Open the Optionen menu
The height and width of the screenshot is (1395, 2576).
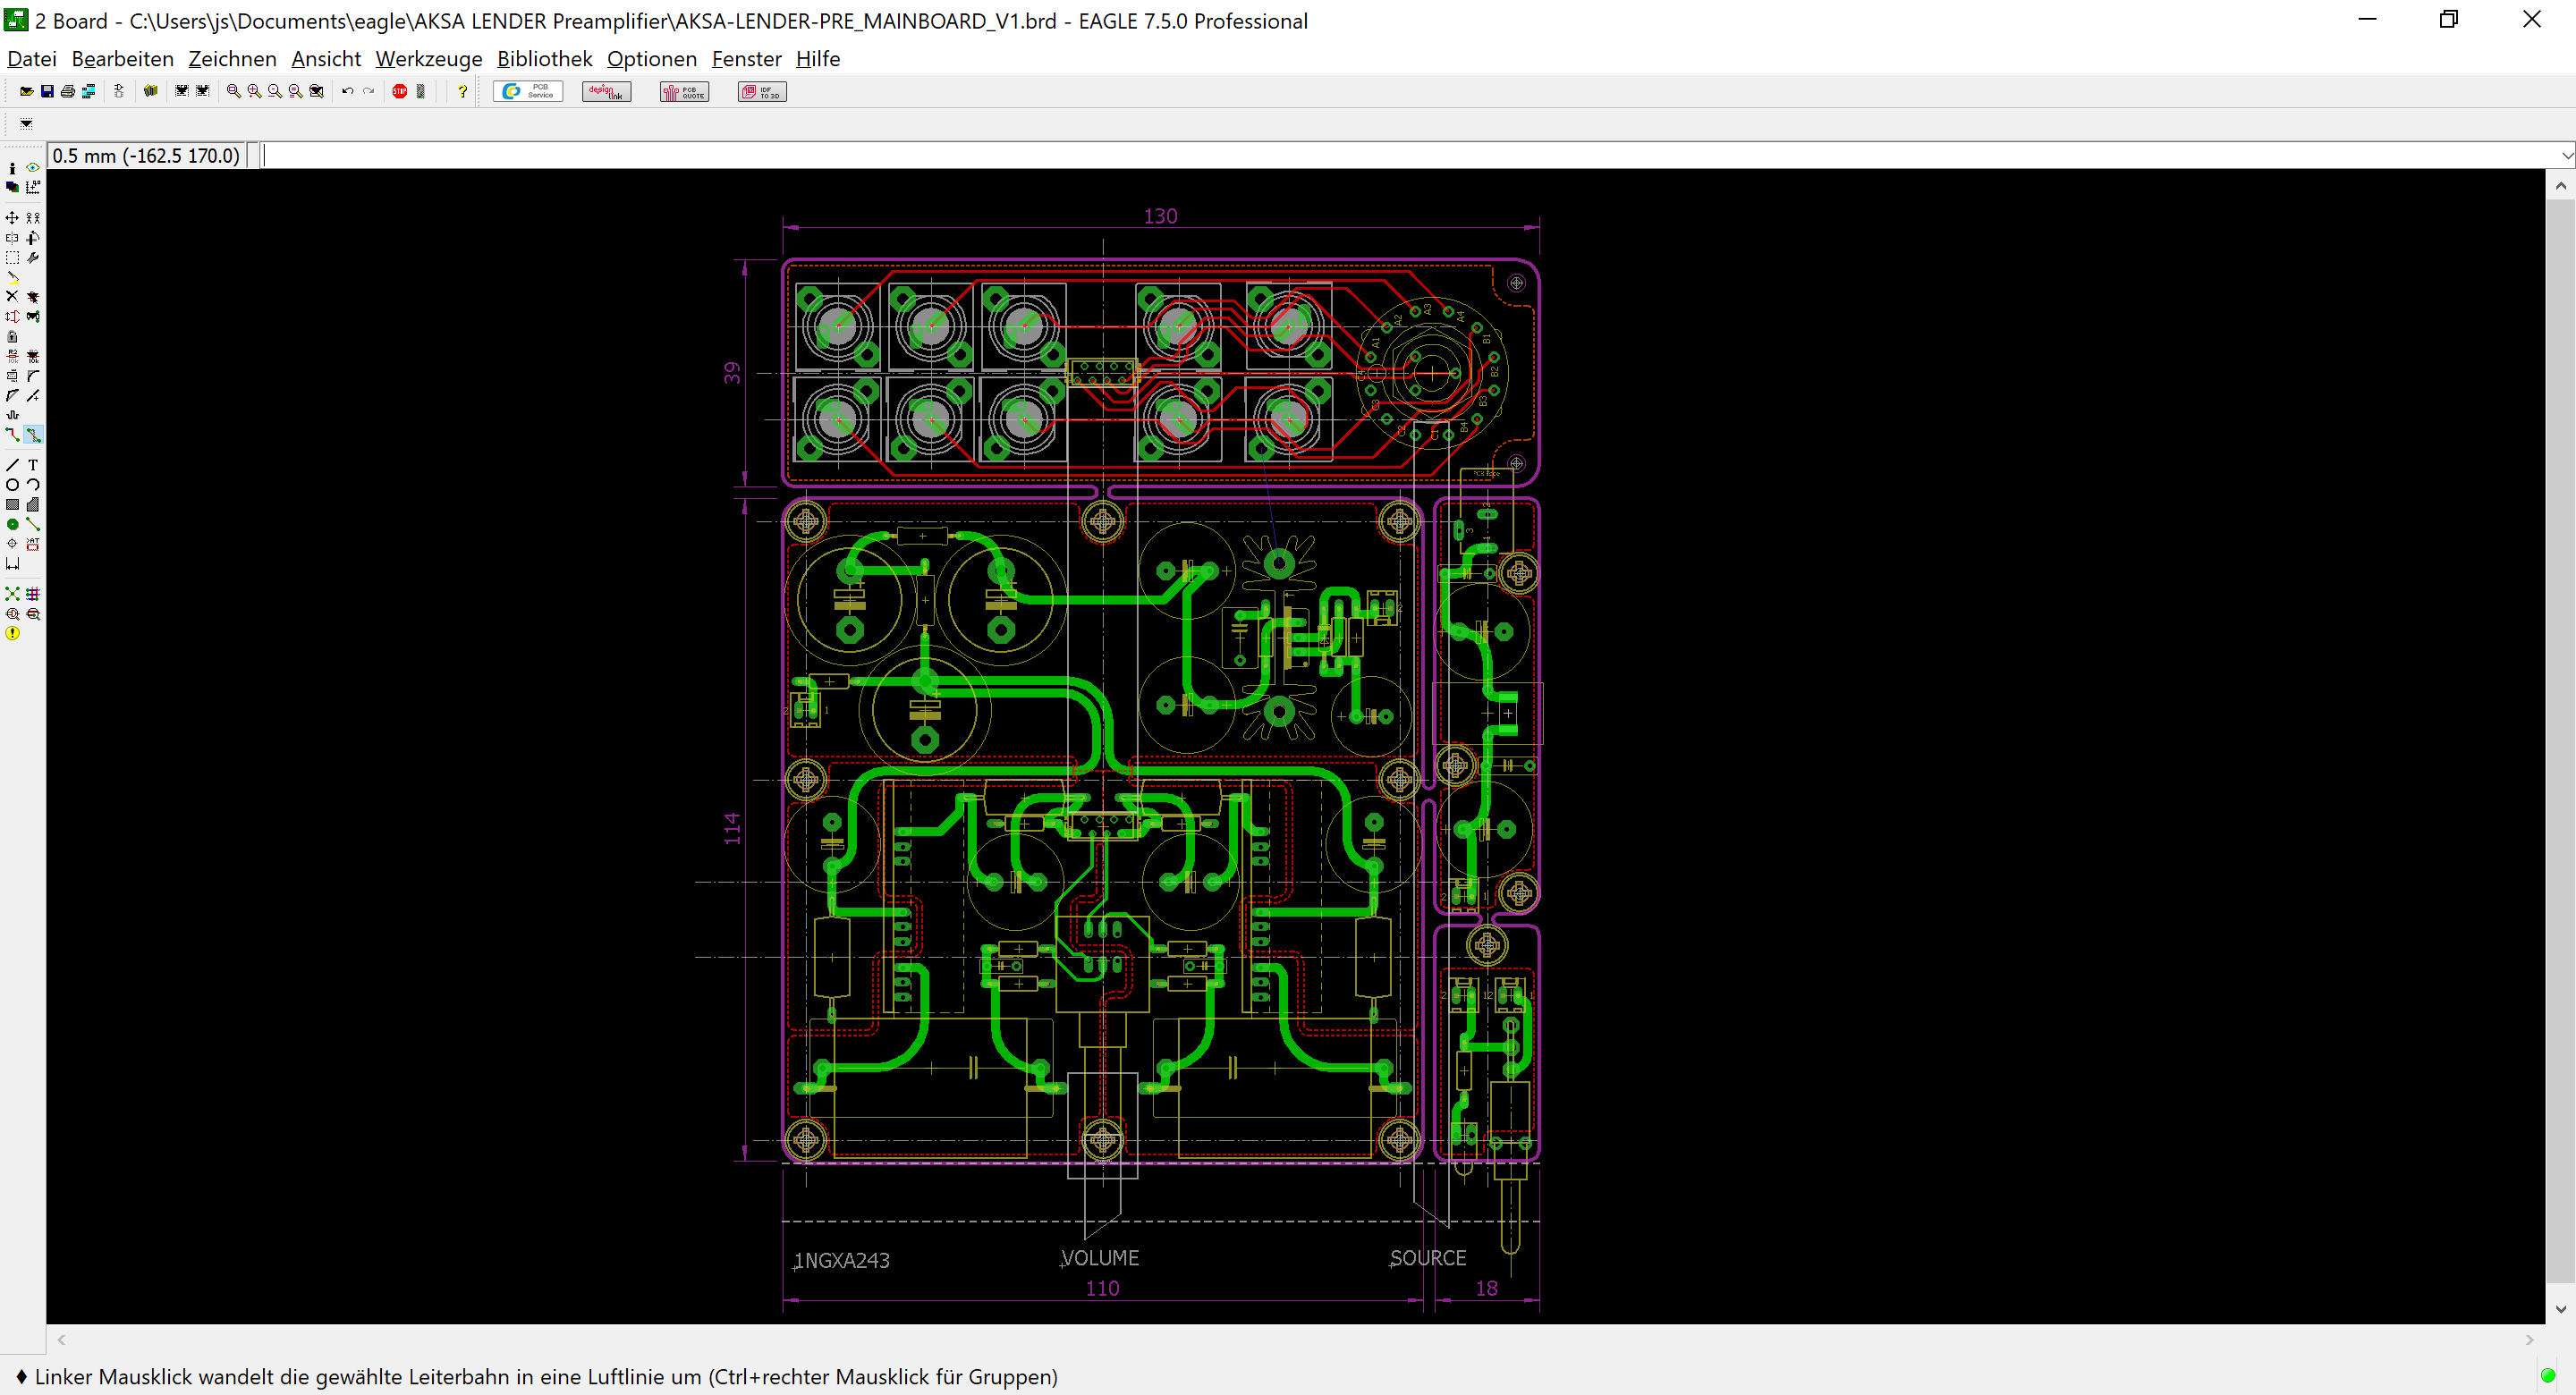651,59
